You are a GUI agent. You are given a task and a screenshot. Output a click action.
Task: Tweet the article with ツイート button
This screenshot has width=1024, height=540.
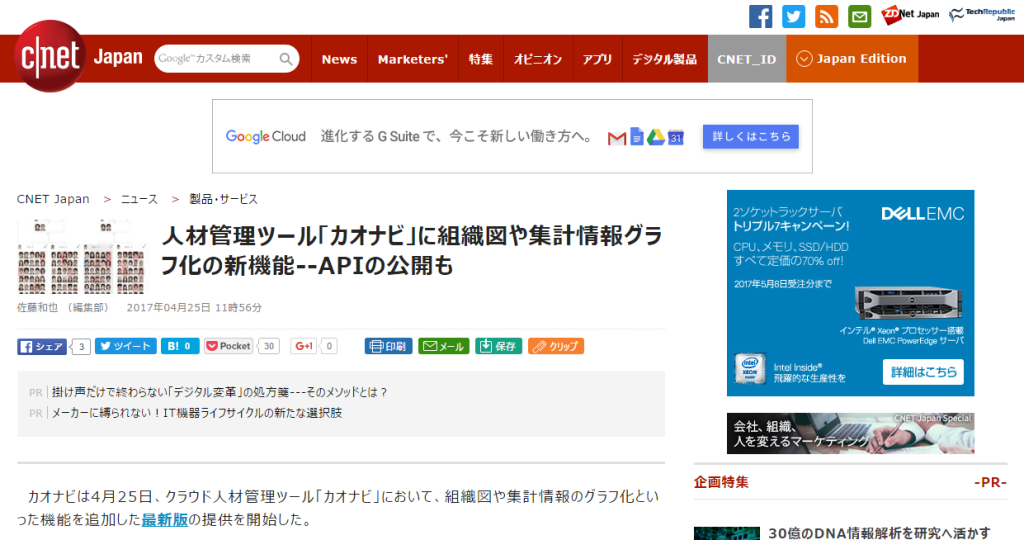click(125, 346)
